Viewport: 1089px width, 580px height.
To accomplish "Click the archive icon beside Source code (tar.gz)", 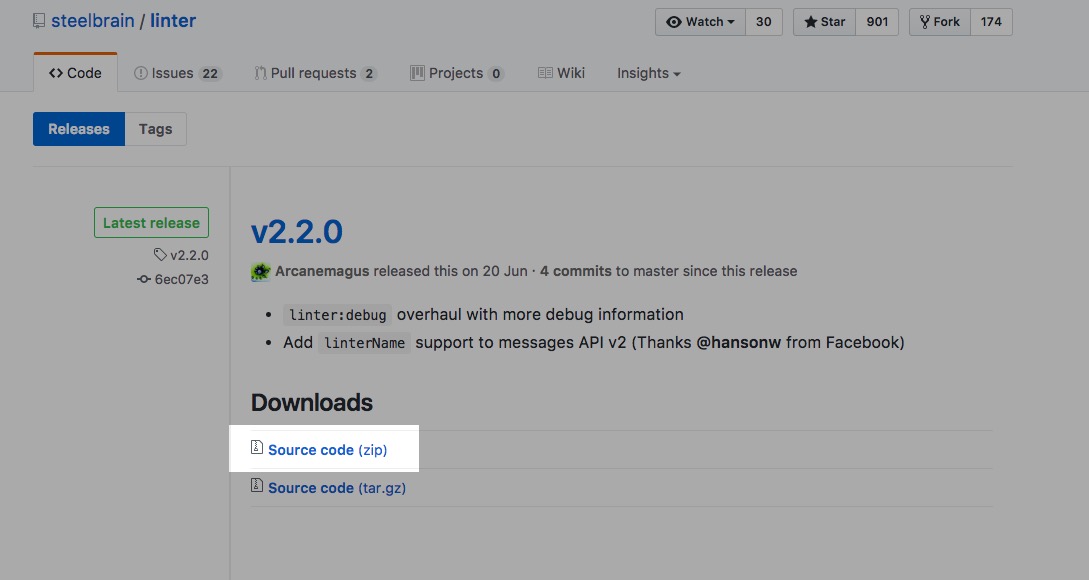I will (257, 487).
